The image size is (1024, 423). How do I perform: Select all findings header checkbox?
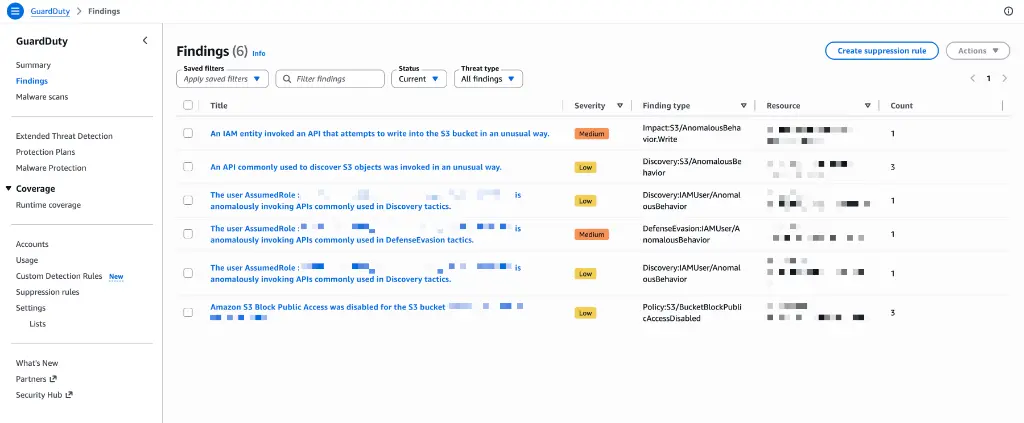188,105
